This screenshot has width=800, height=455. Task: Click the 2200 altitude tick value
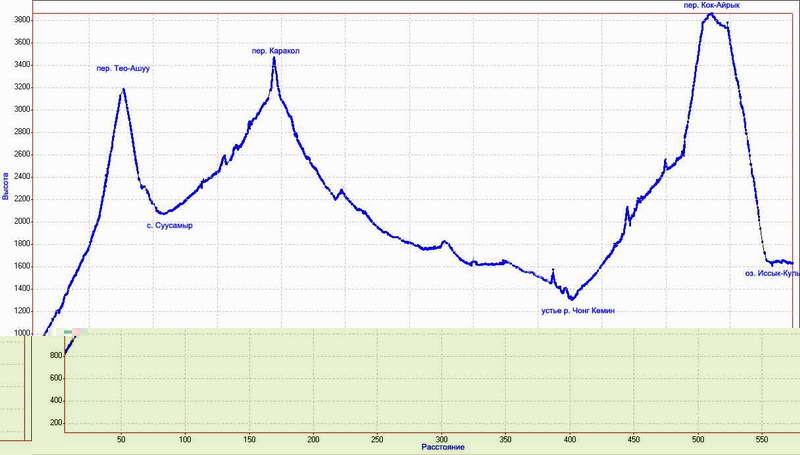[22, 199]
